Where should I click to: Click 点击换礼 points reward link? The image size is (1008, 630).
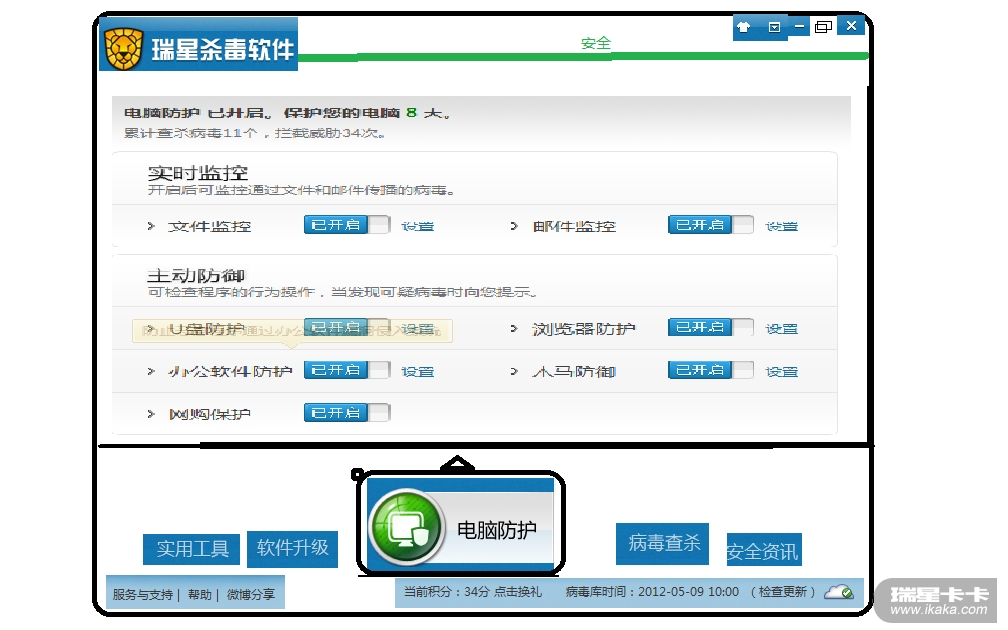518,591
